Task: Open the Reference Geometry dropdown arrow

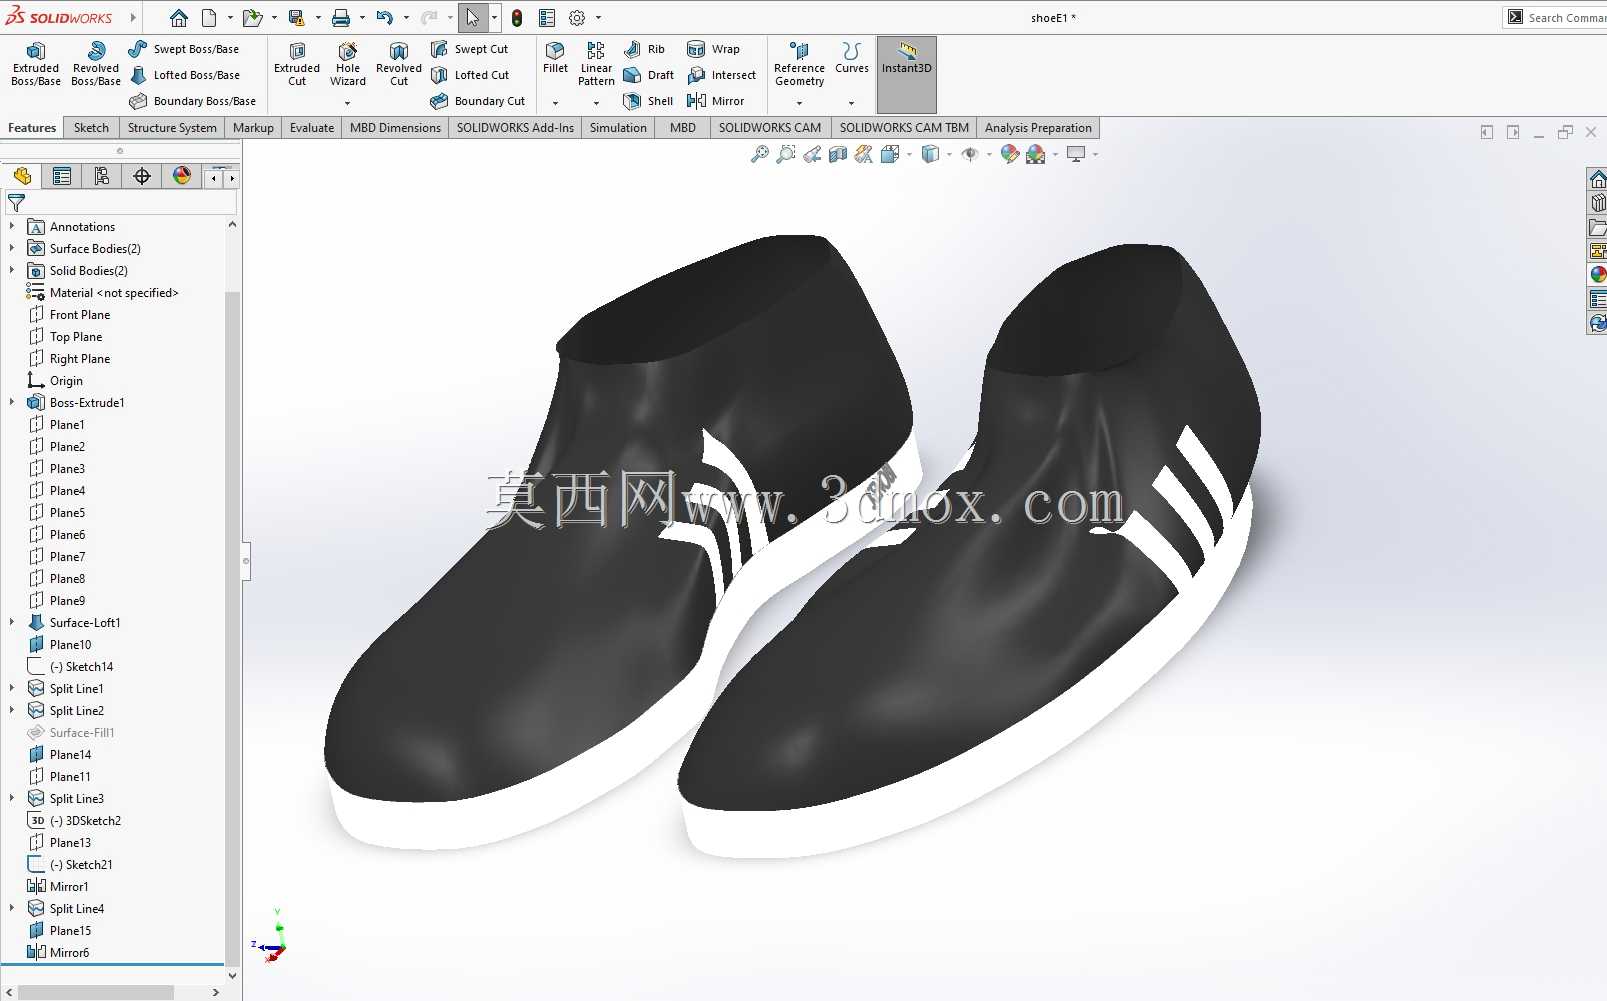Action: coord(799,103)
